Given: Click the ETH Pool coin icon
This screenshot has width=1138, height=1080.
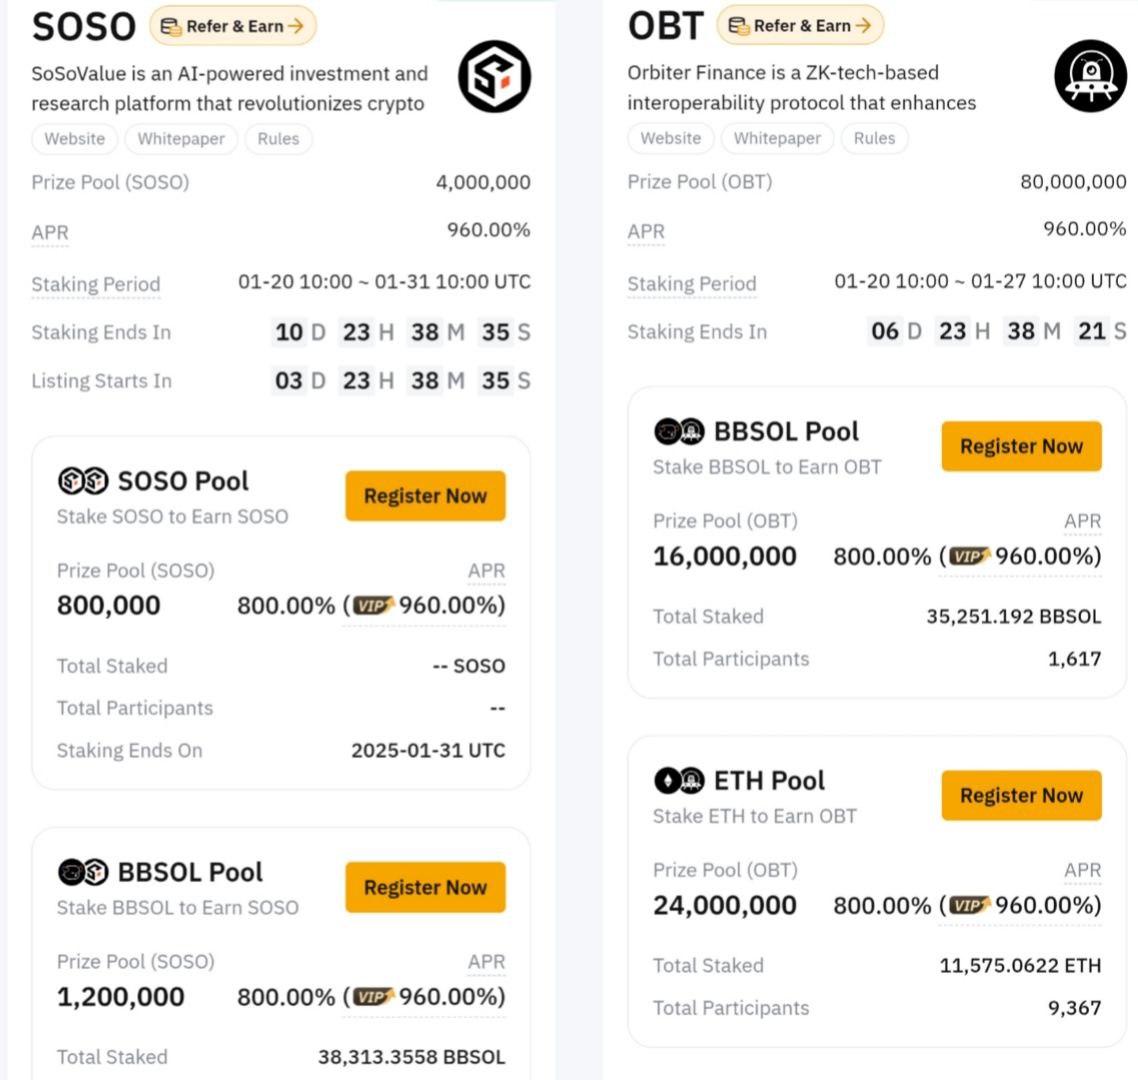Looking at the screenshot, I should coord(679,780).
